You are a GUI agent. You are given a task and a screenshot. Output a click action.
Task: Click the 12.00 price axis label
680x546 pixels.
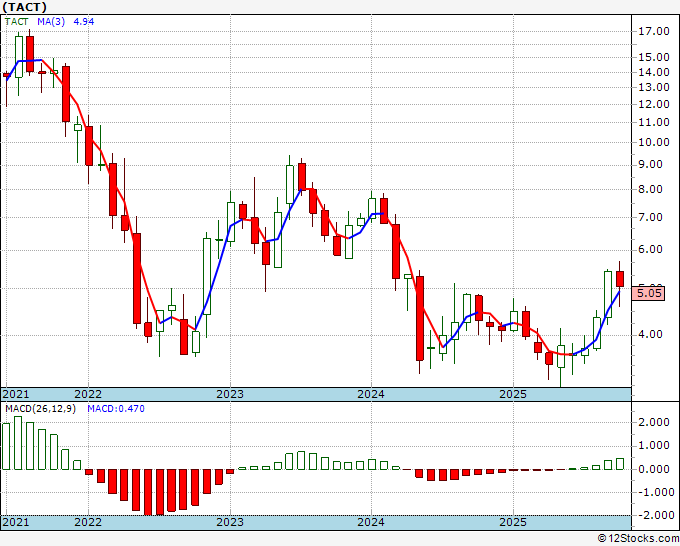click(x=654, y=104)
